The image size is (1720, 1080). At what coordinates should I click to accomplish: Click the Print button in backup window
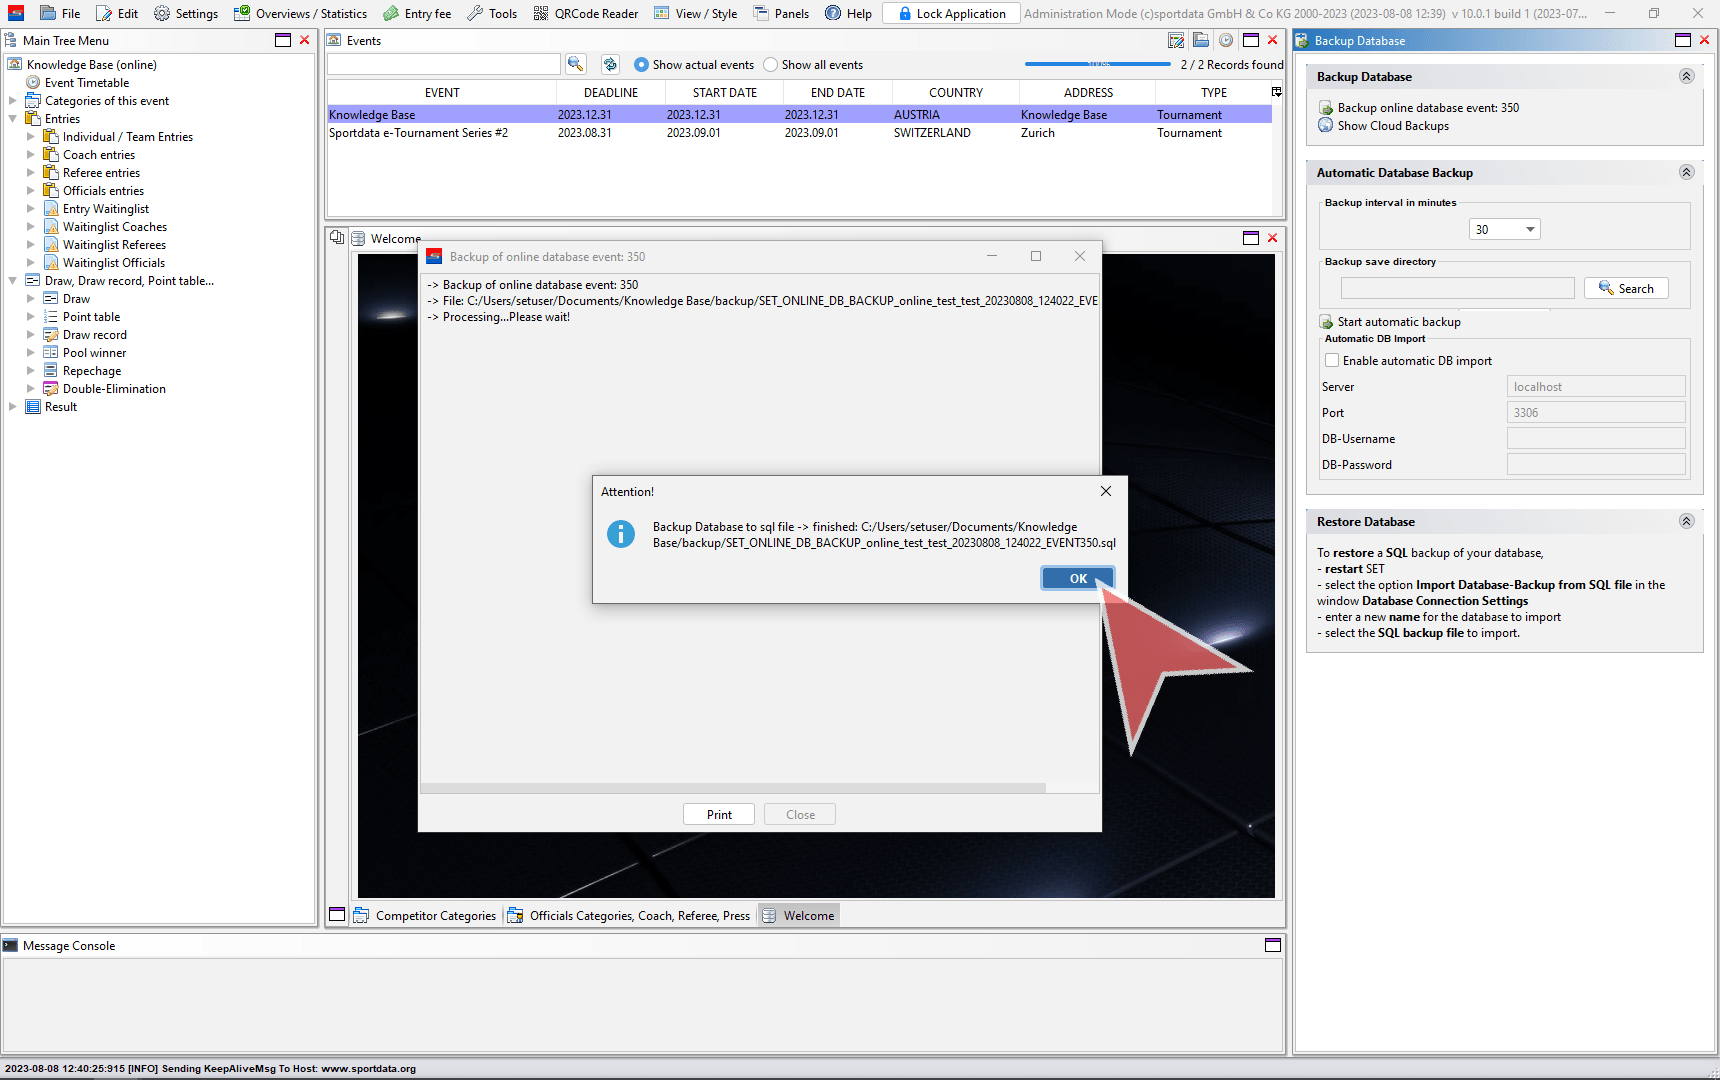[x=719, y=814]
